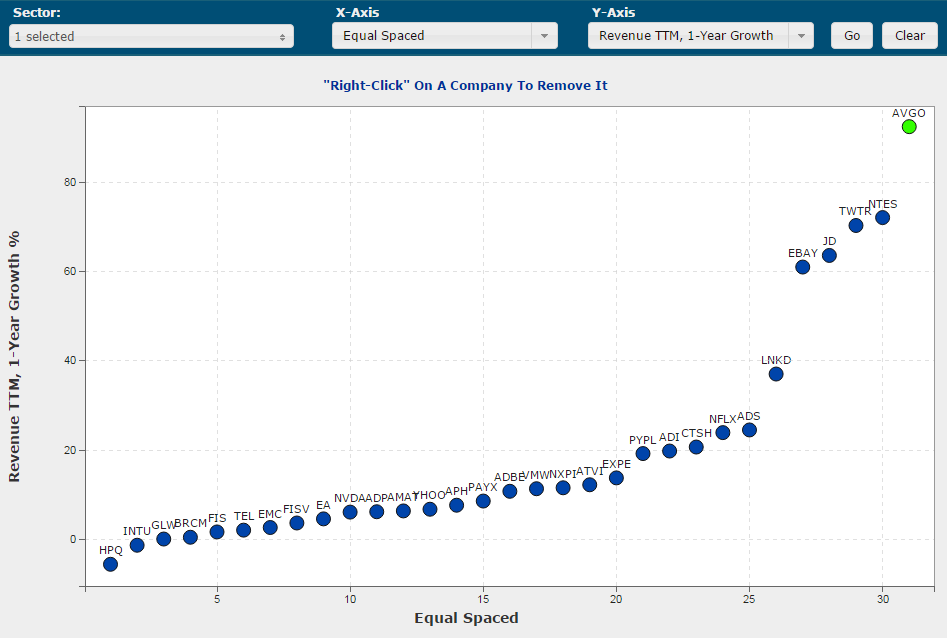Click the Clear button

point(910,36)
